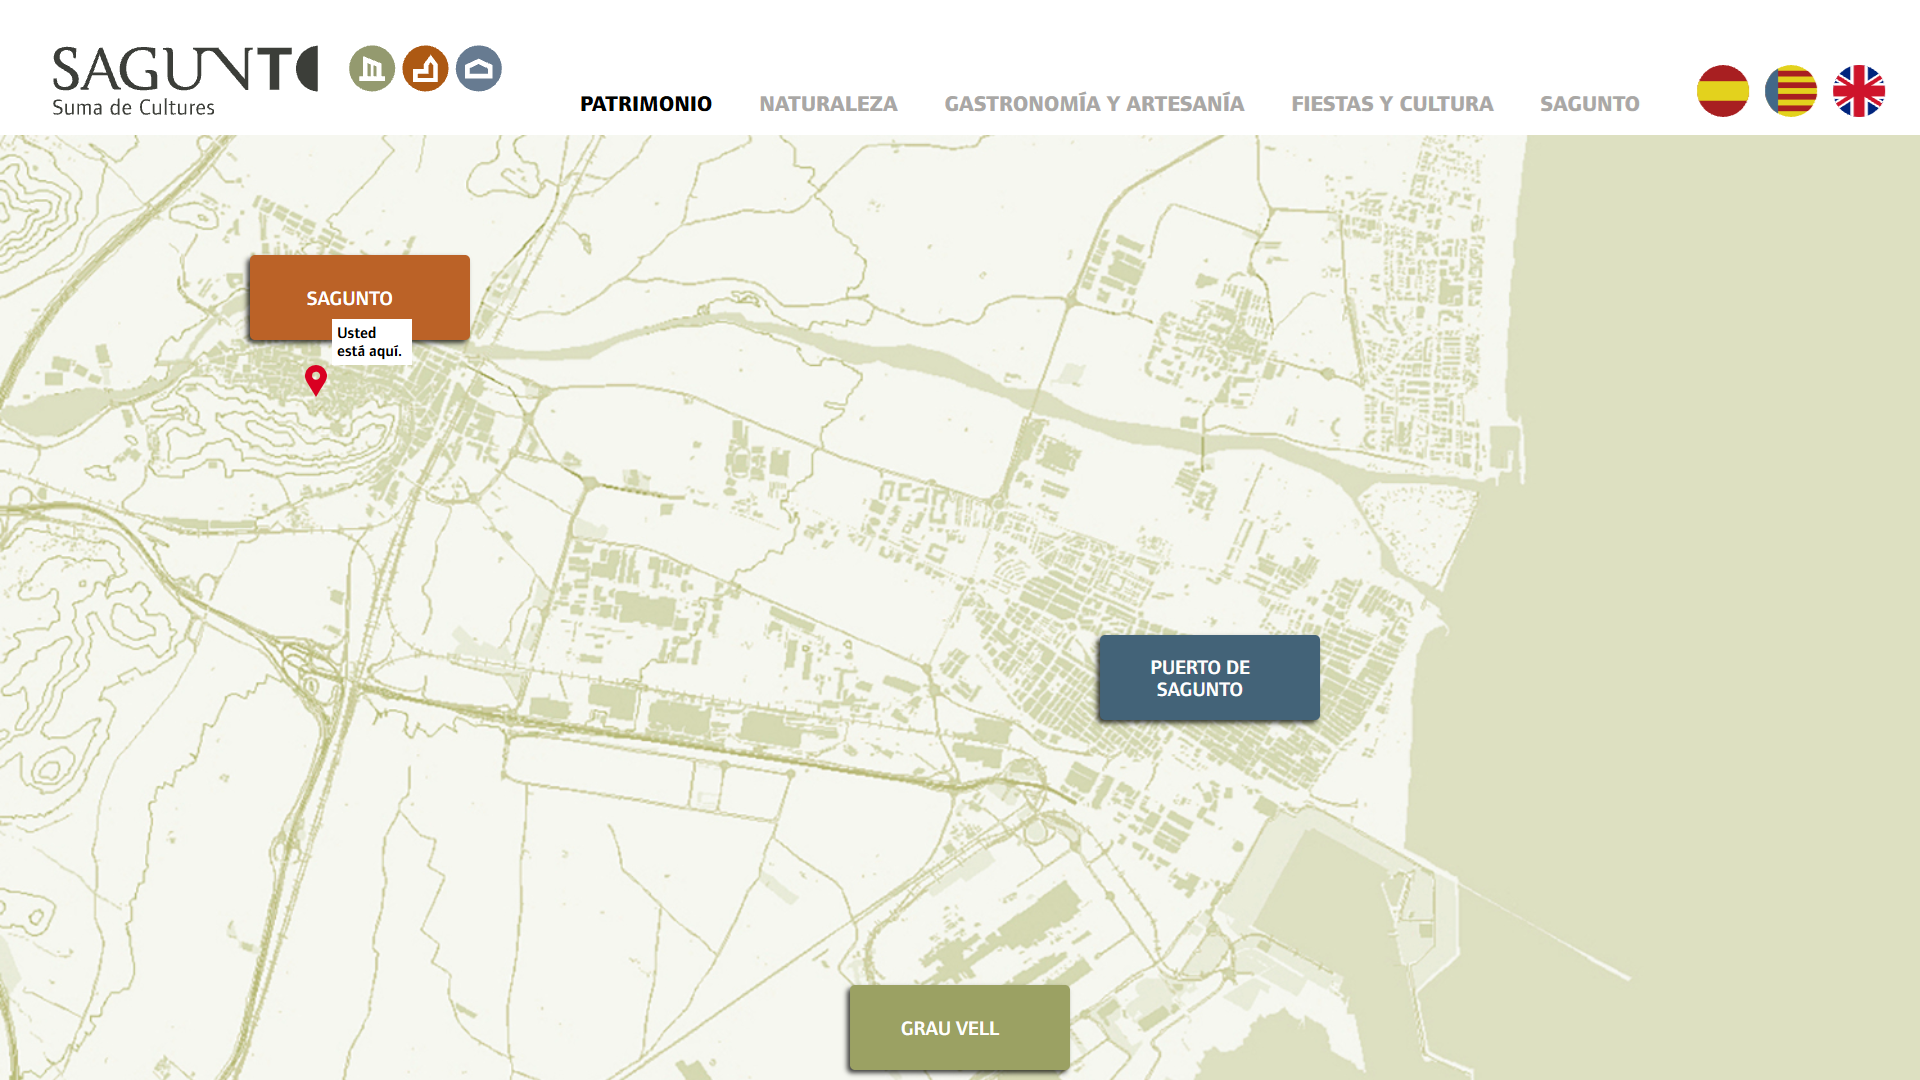Click the Grau Vell map button

pos(959,1028)
